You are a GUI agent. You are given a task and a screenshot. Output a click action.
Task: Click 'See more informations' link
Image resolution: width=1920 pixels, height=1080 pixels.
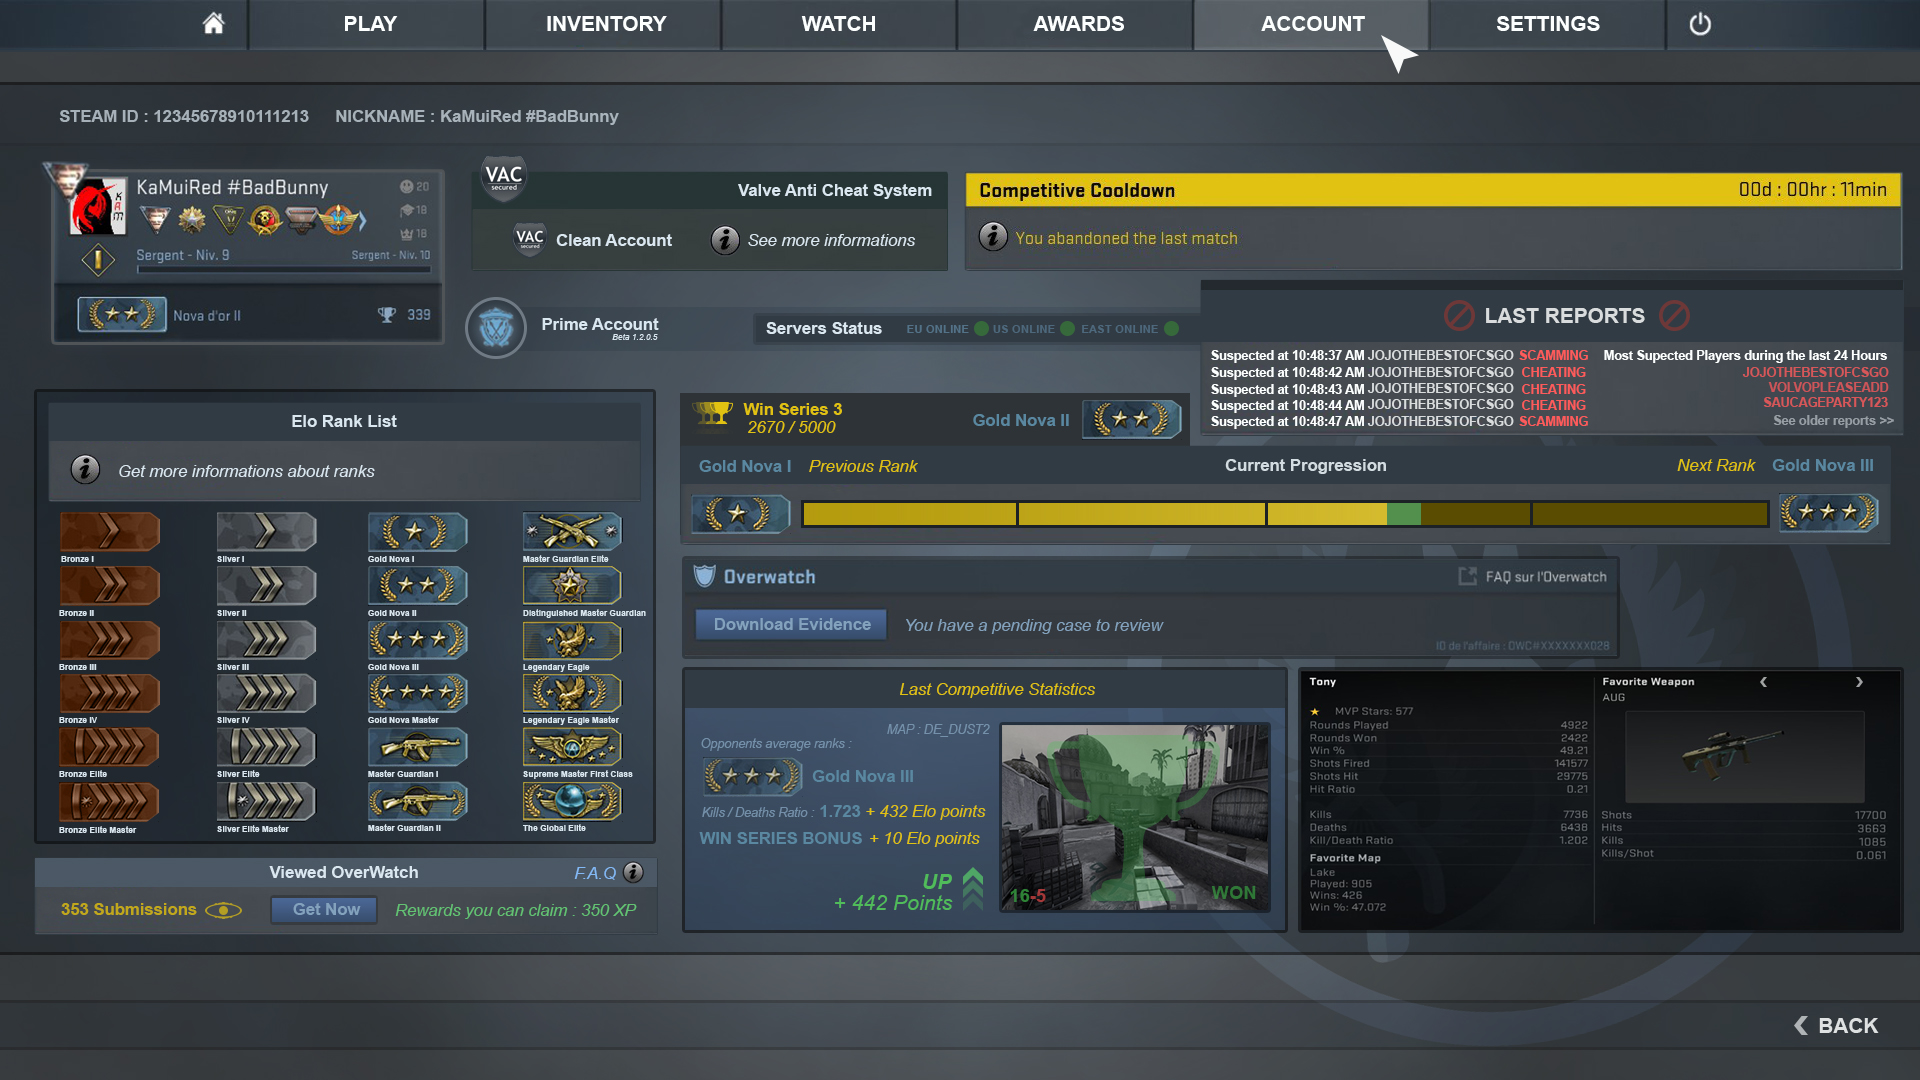(x=831, y=240)
